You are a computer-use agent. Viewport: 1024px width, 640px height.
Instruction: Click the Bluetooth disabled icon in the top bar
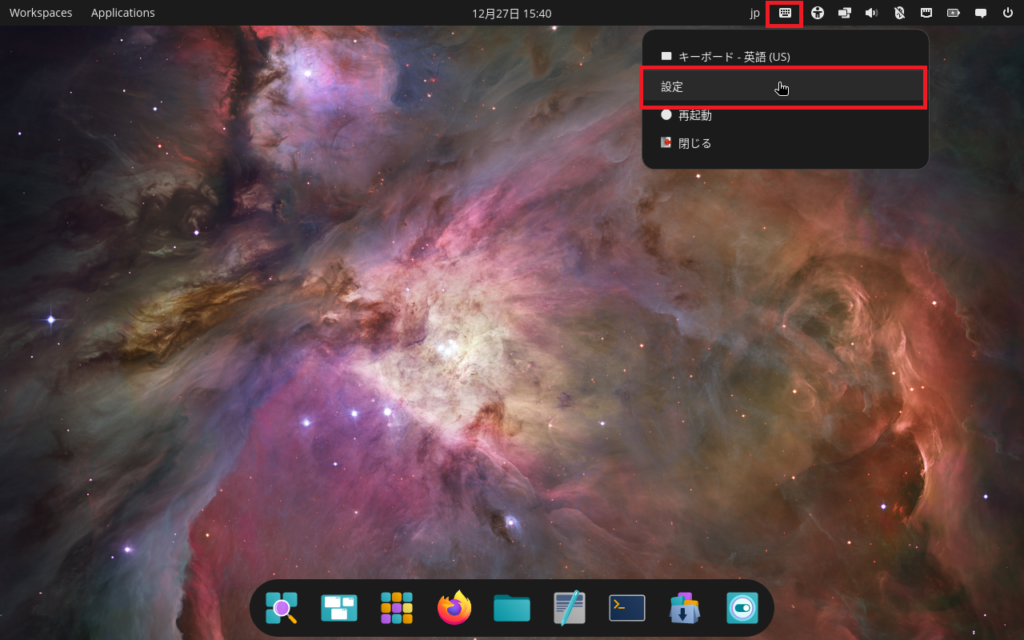coord(898,13)
